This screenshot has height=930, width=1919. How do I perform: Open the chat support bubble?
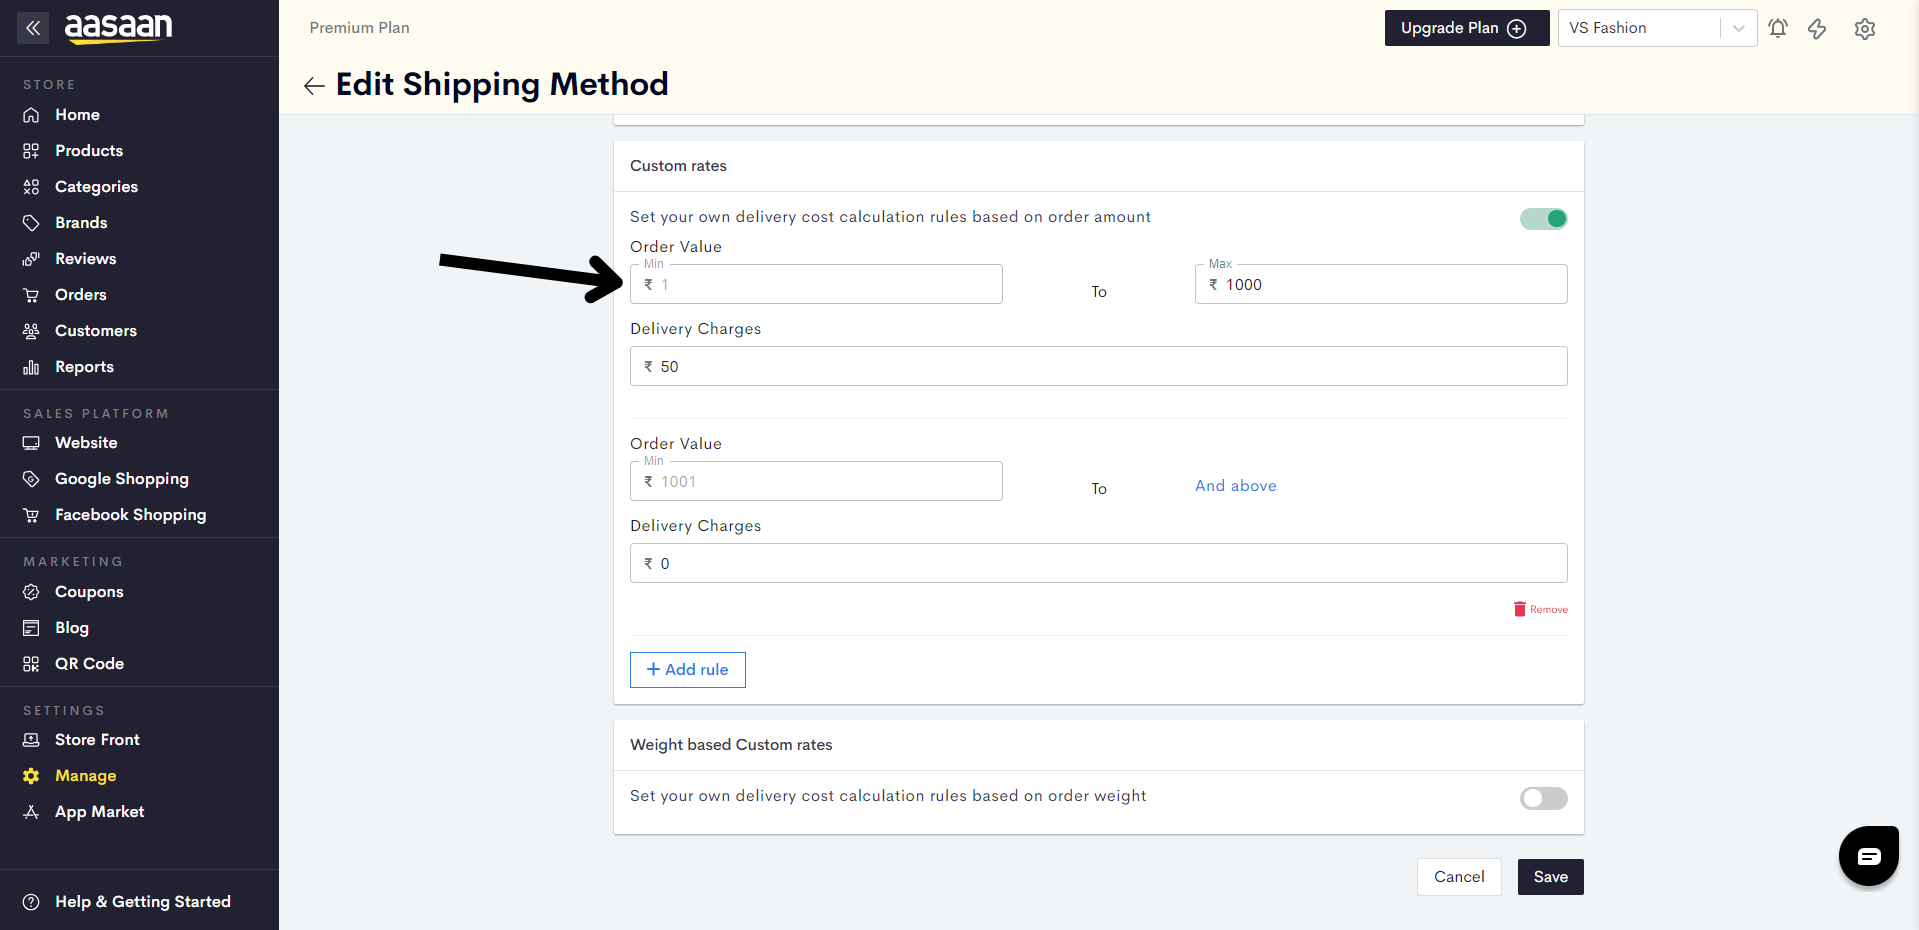click(1869, 856)
